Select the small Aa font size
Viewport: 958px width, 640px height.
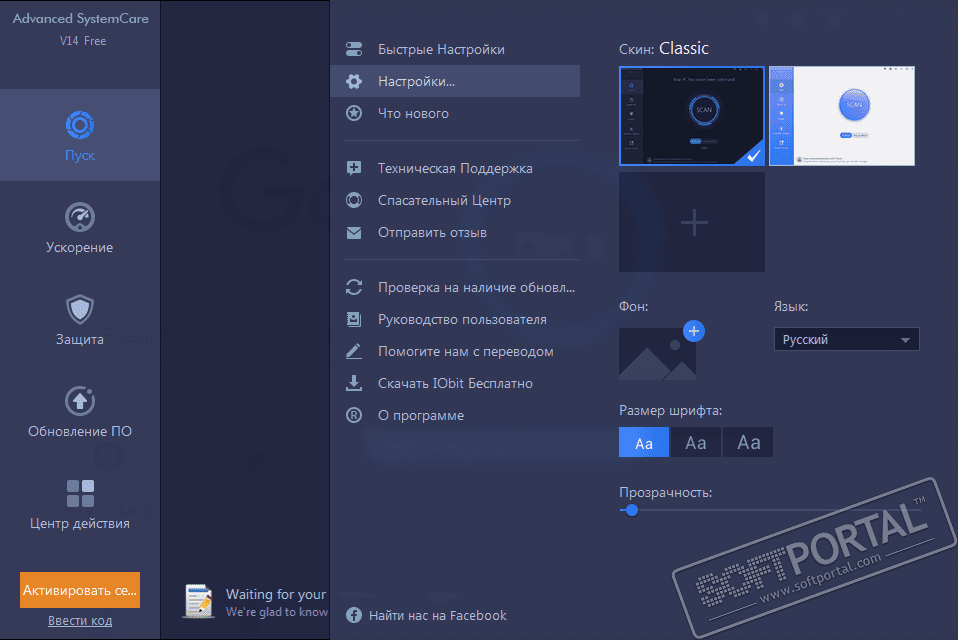point(644,442)
